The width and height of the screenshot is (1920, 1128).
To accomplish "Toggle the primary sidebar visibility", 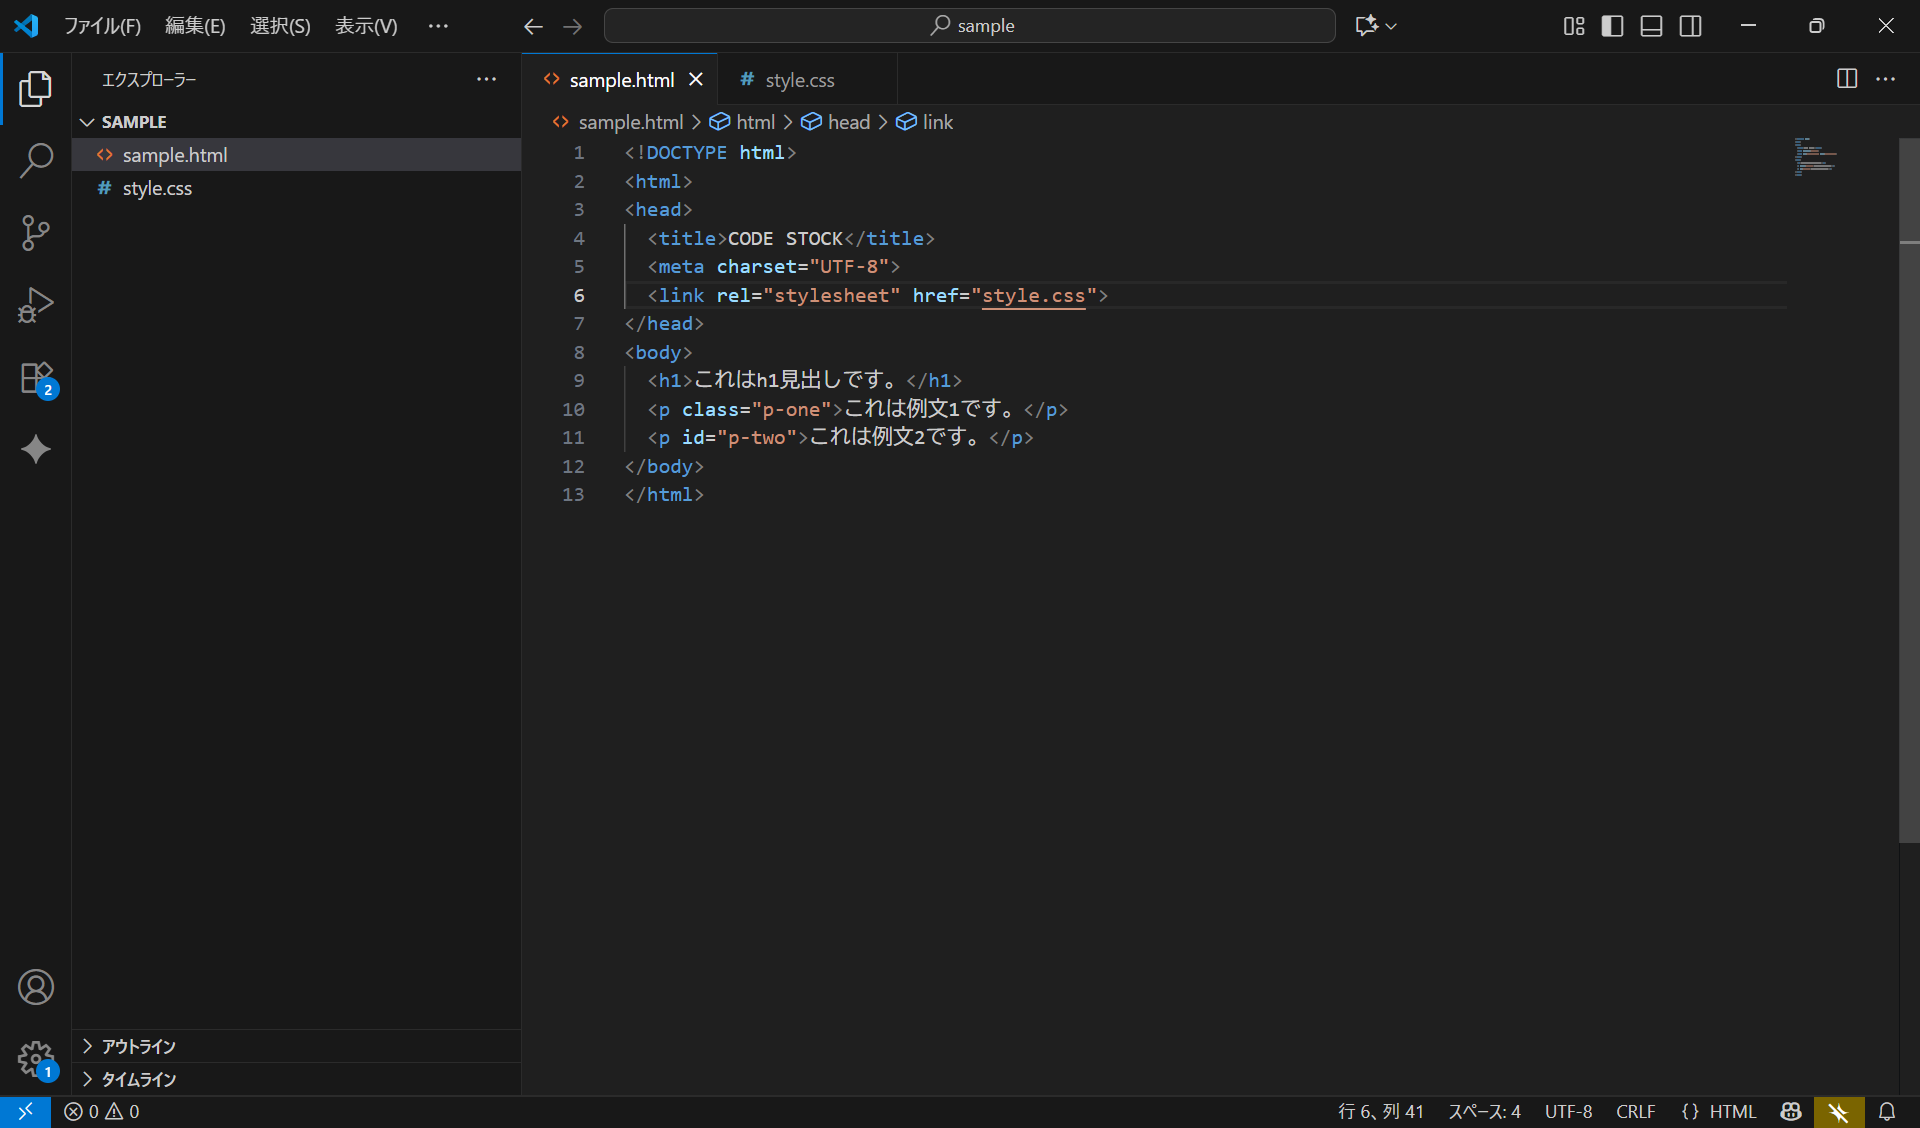I will (1612, 26).
